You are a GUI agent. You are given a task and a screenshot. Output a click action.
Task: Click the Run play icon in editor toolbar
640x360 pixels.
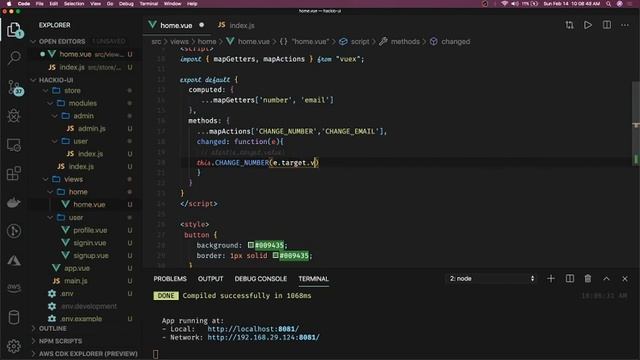pos(588,25)
